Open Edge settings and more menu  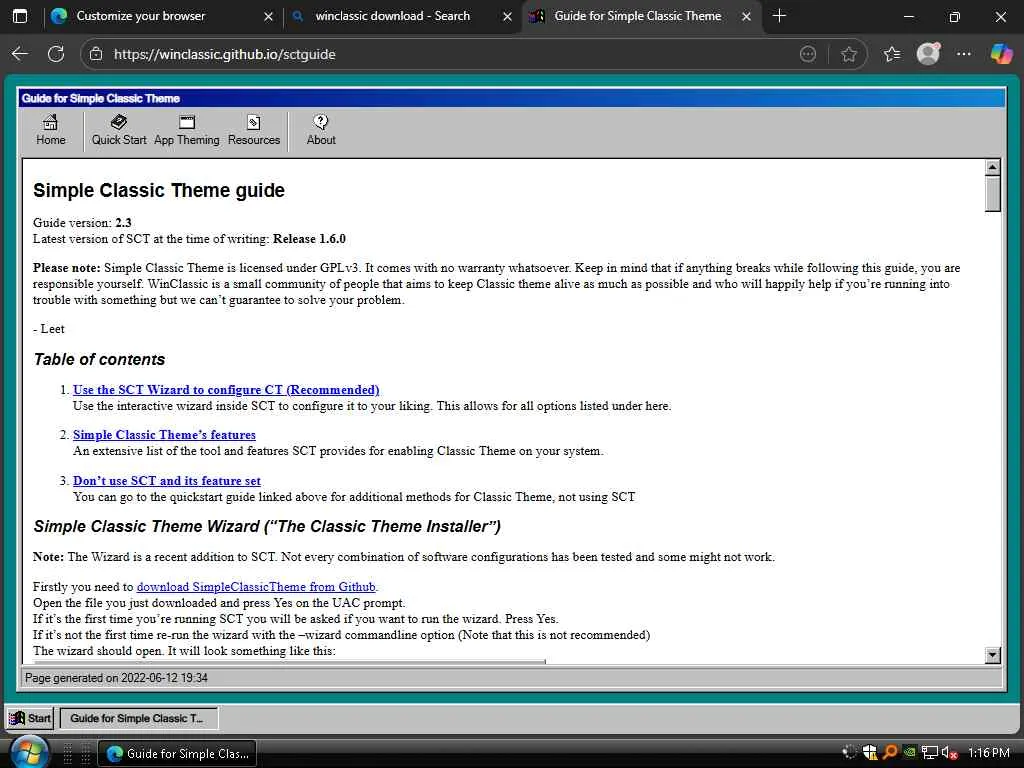pyautogui.click(x=963, y=54)
